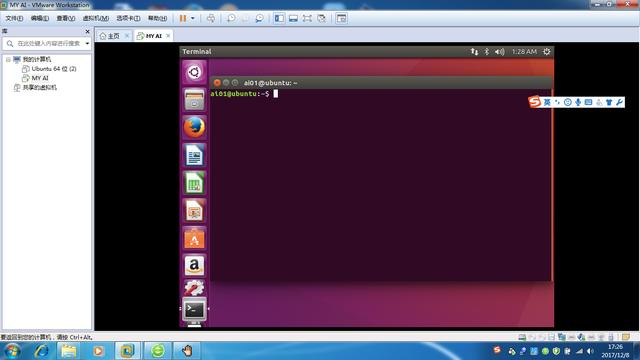Open the snapshot manager icon
The width and height of the screenshot is (640, 360).
[259, 18]
